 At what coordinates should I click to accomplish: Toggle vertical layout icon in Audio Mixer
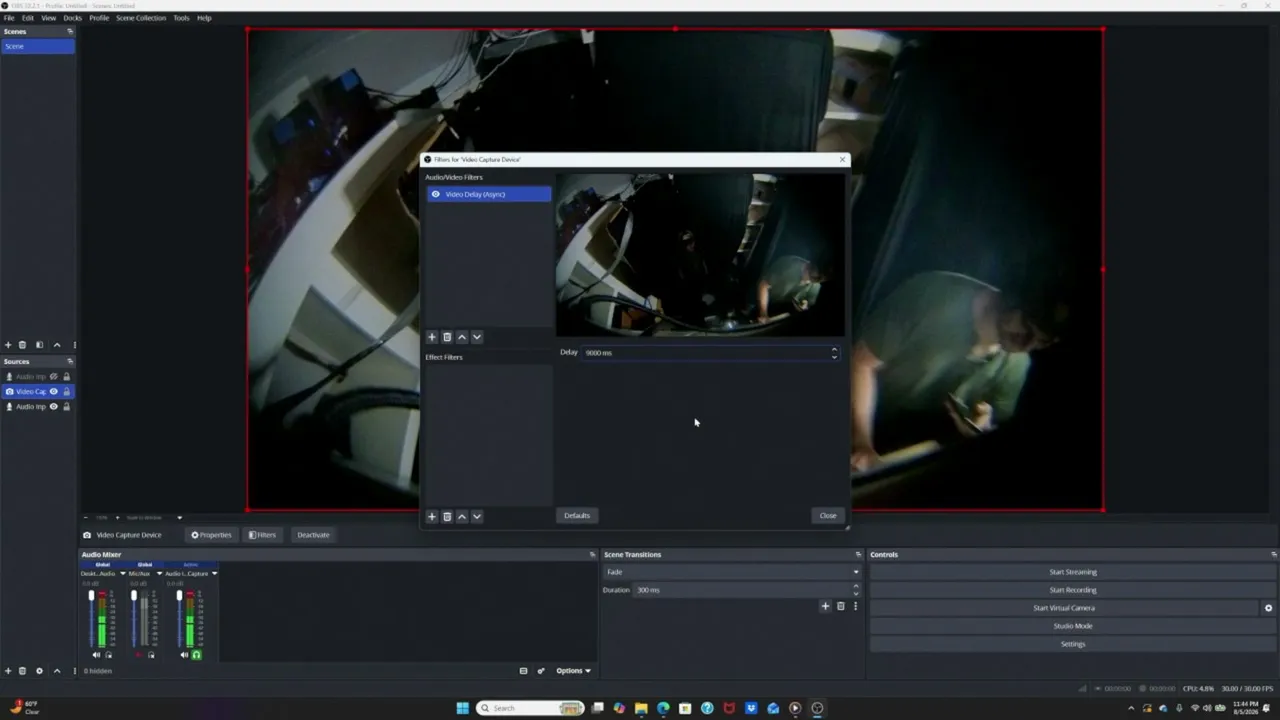(523, 671)
